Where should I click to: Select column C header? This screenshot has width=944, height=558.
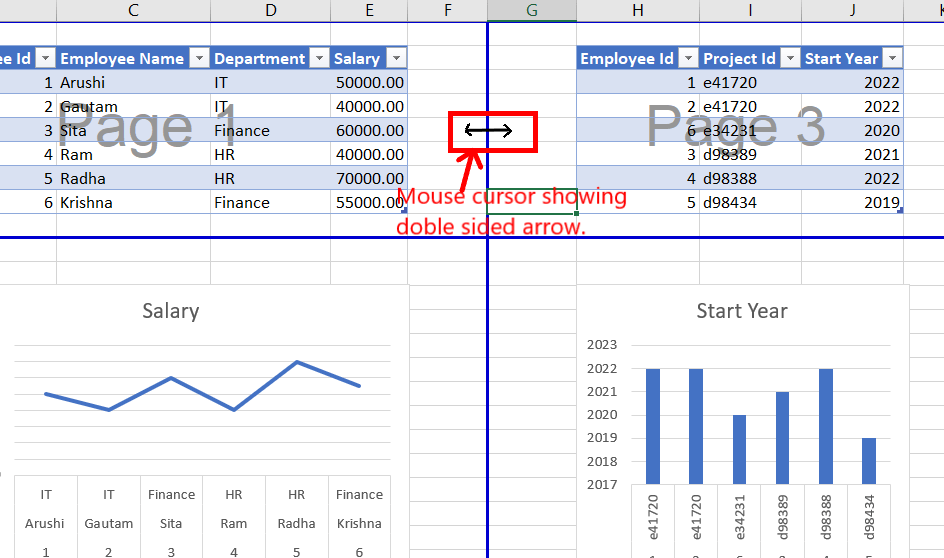(133, 10)
